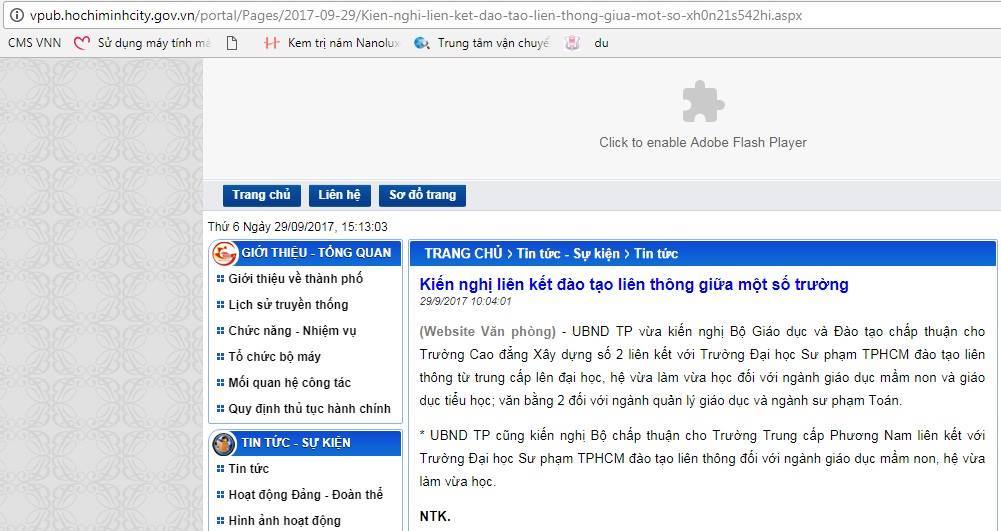Select 'Quy định thủ tục hành chính' link
Screen dimensions: 1001x531
[309, 409]
